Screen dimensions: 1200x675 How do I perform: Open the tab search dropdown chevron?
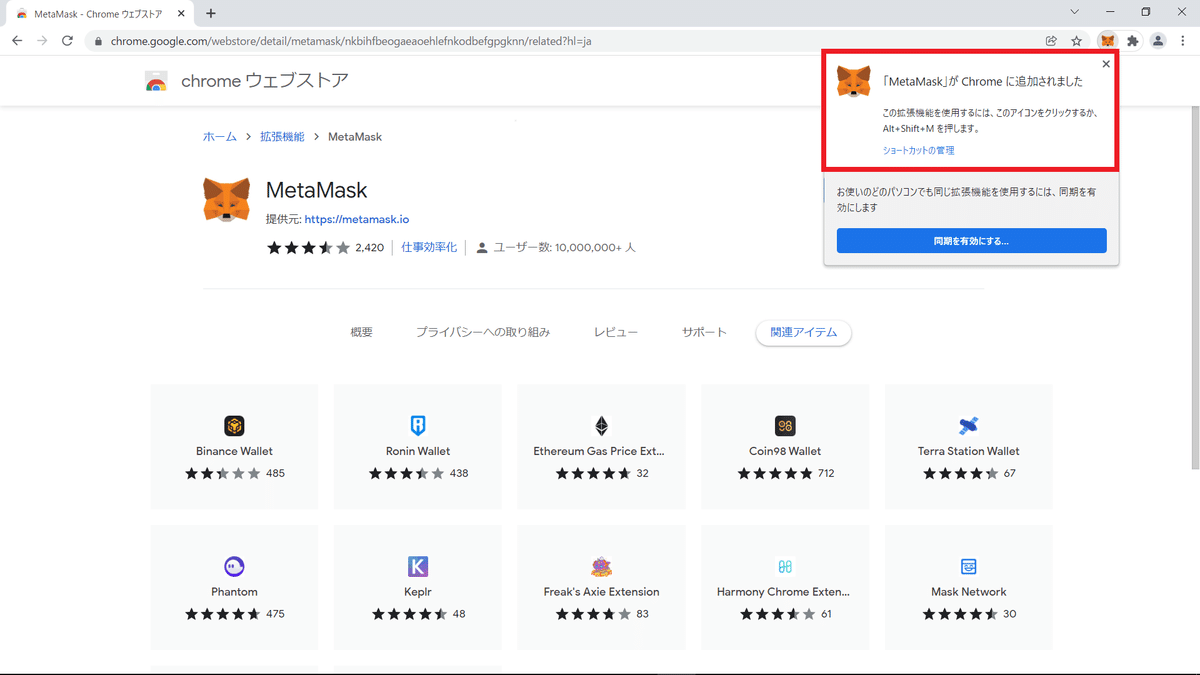pos(1075,13)
